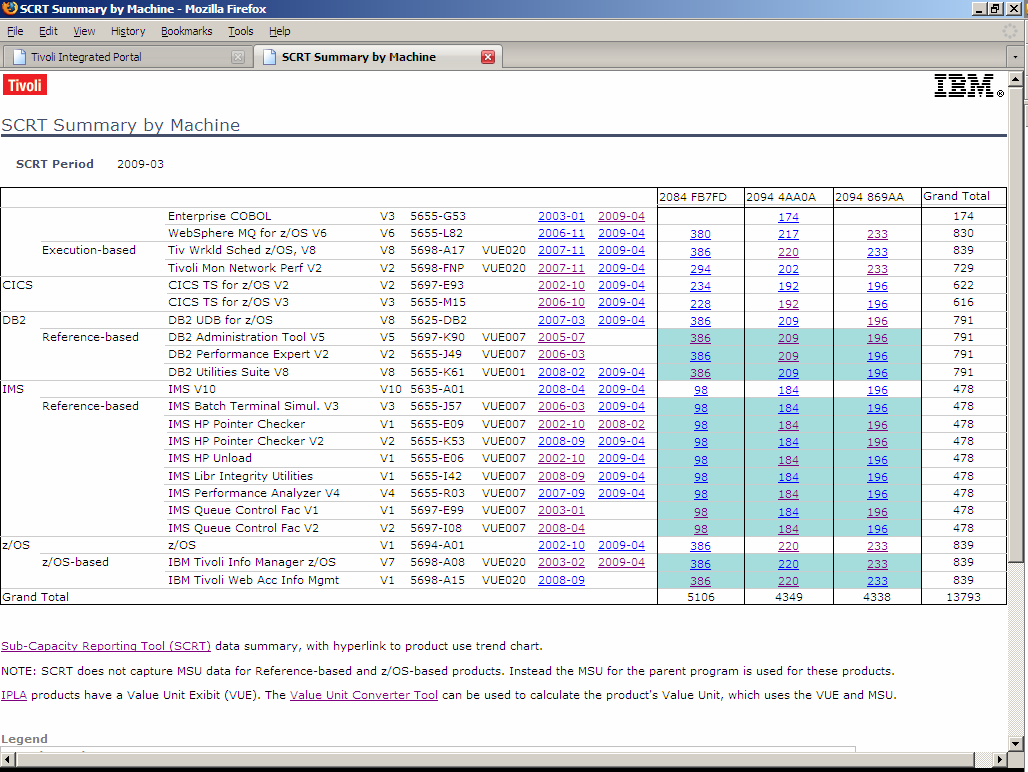Open WebSphere MQ 2006-11 date link
This screenshot has height=772, width=1028.
coord(561,233)
